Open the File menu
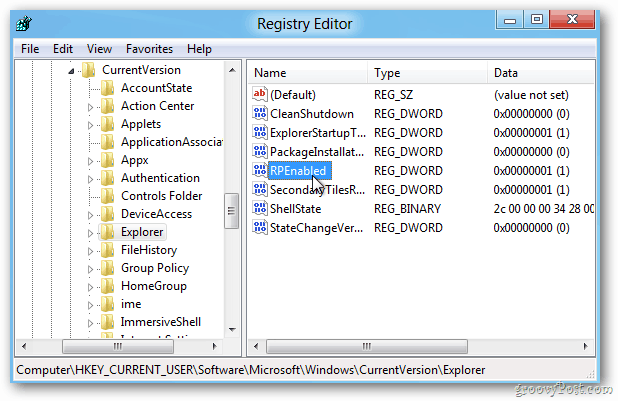 [x=30, y=49]
